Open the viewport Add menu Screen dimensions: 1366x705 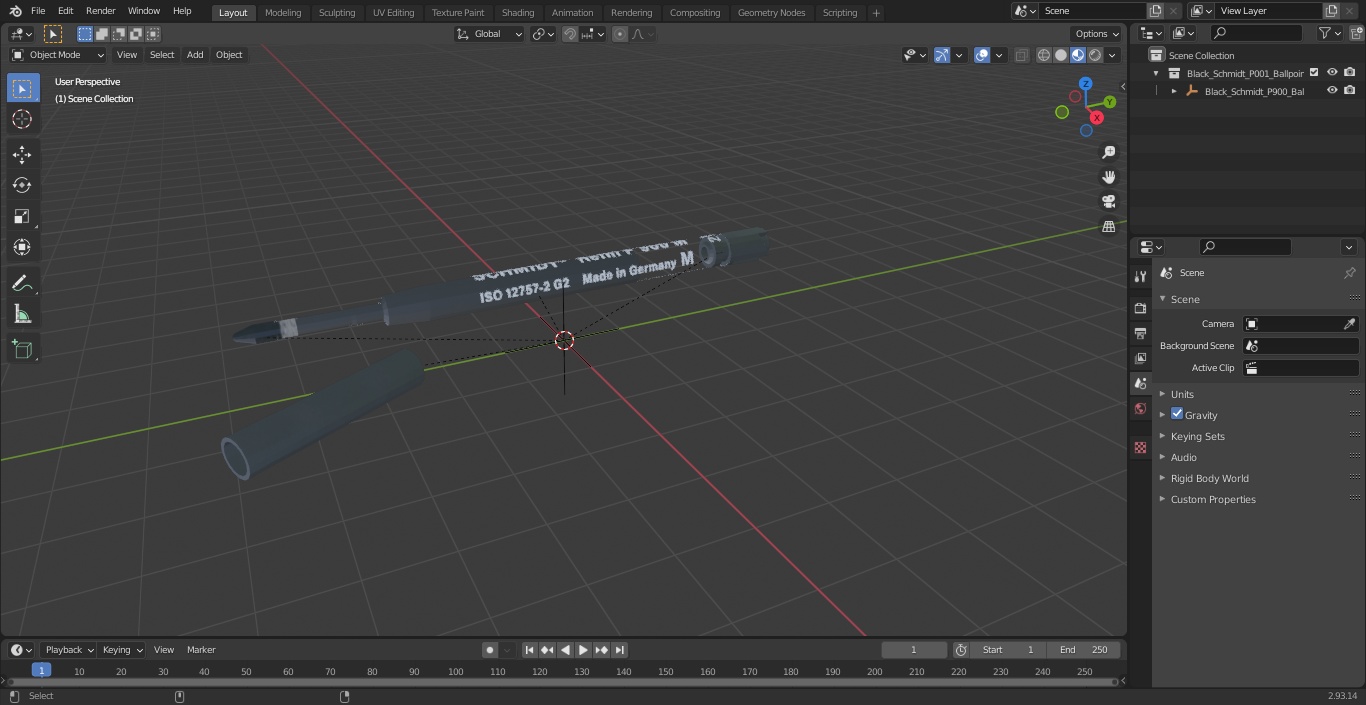click(195, 55)
